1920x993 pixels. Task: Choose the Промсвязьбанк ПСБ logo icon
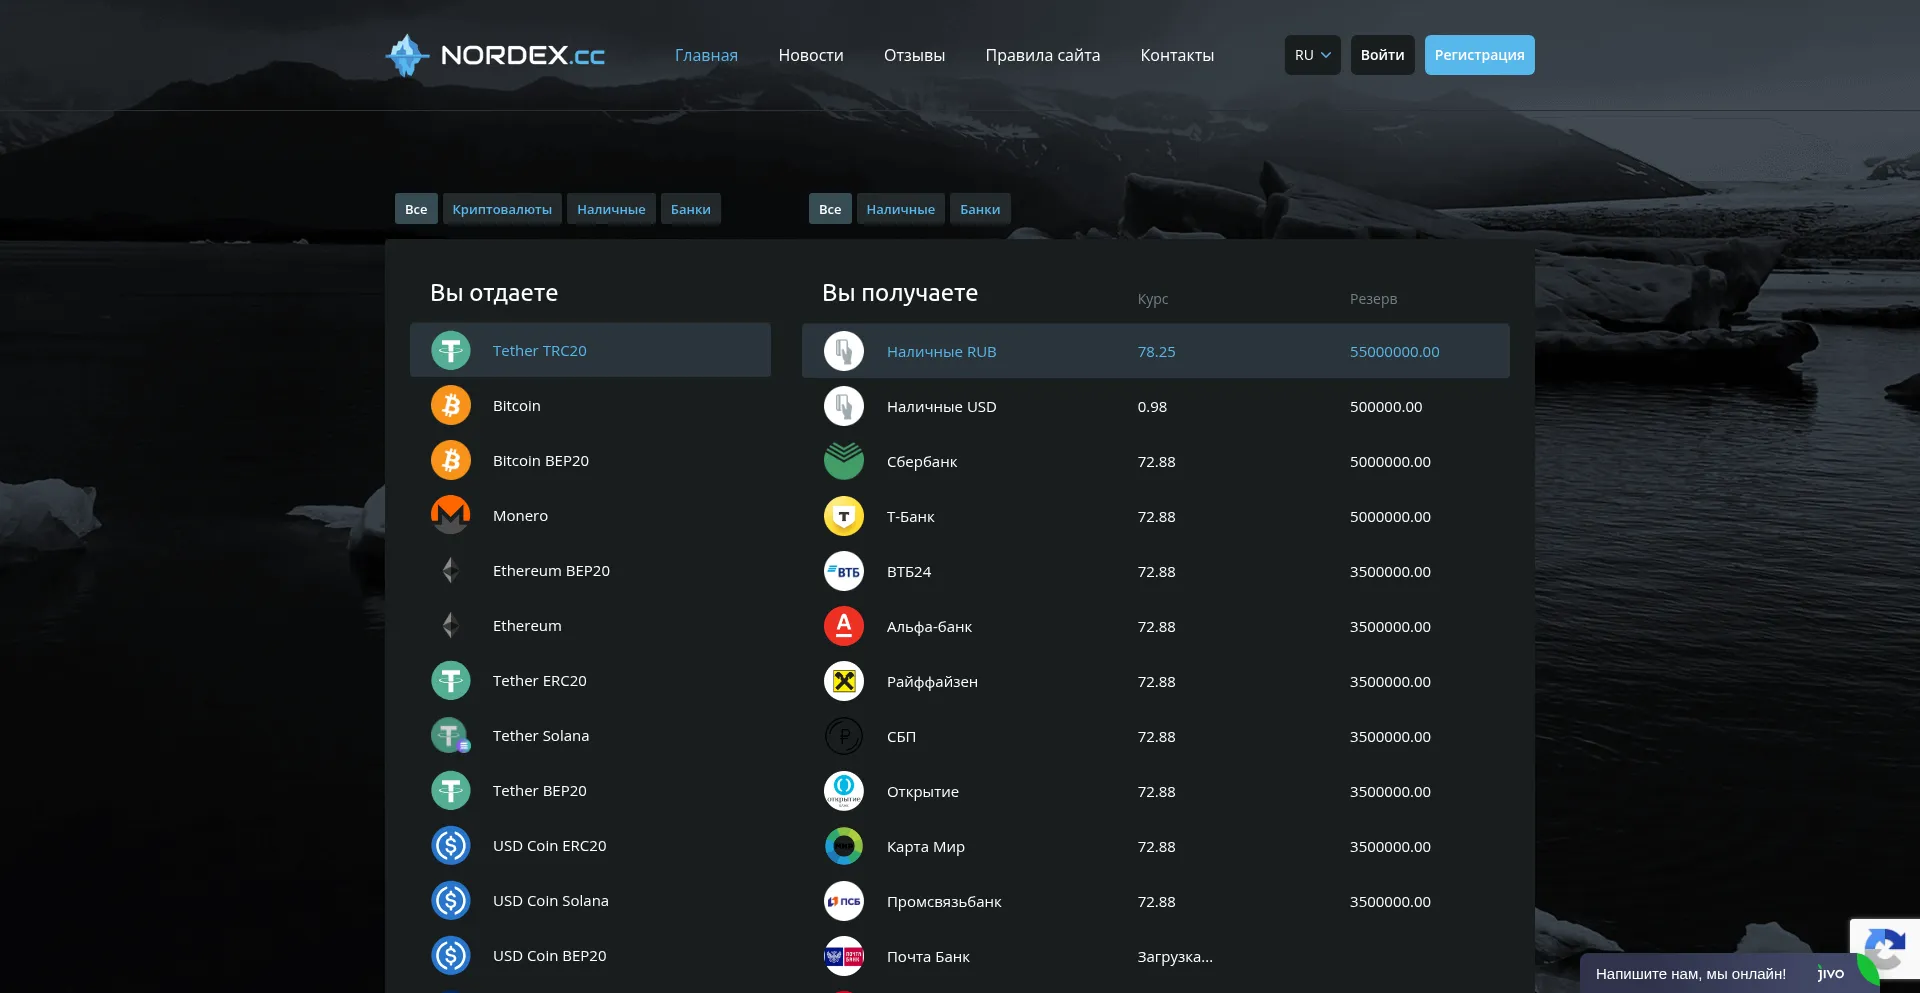844,902
